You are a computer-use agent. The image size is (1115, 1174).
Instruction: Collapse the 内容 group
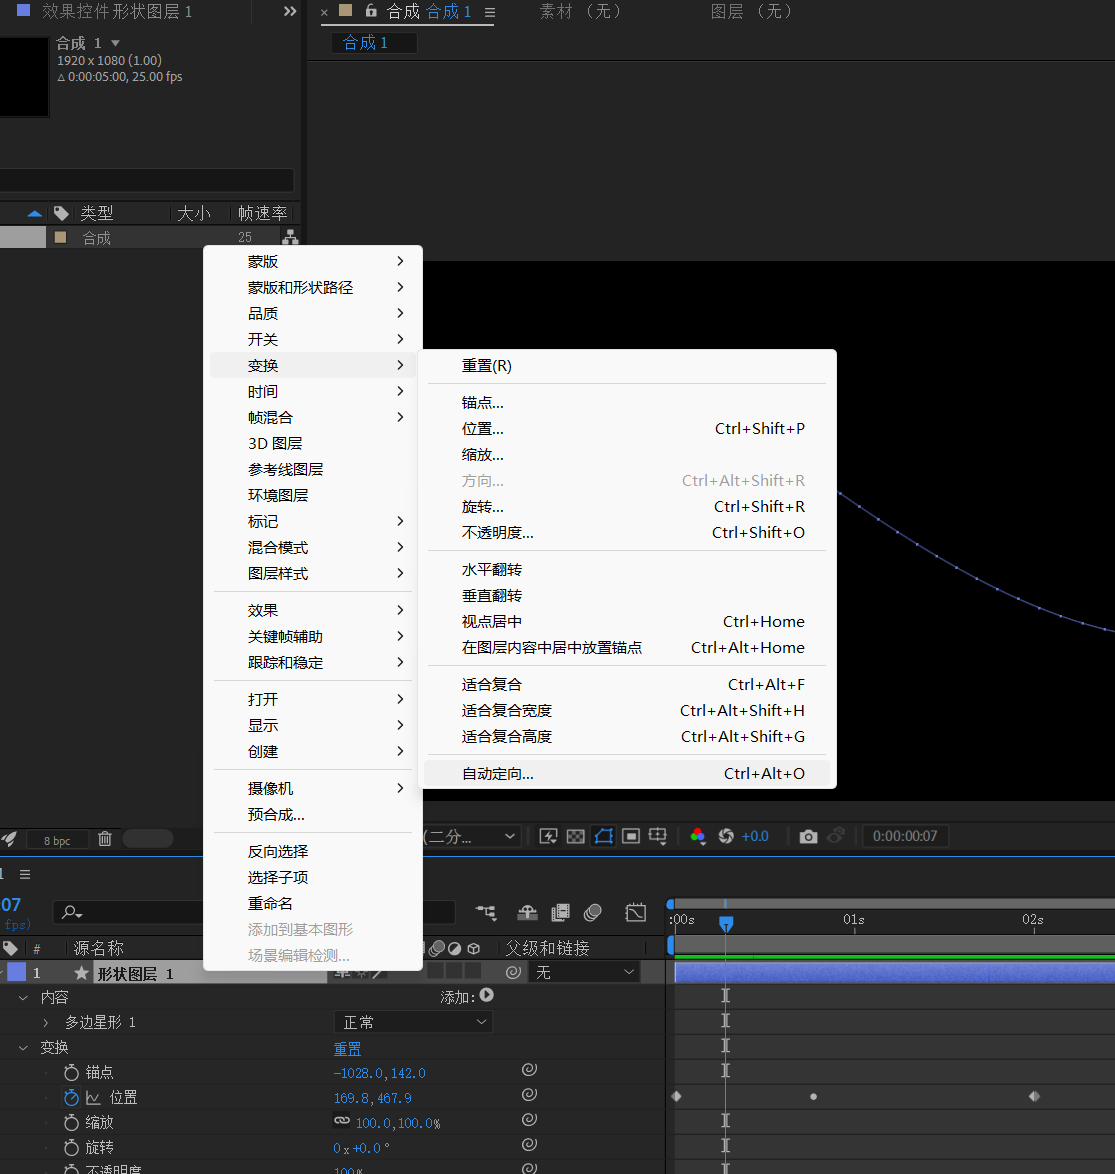pyautogui.click(x=23, y=997)
